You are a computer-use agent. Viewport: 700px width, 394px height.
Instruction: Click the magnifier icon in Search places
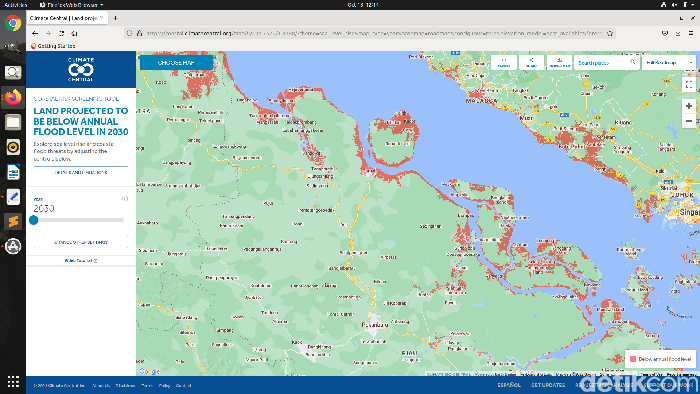633,62
